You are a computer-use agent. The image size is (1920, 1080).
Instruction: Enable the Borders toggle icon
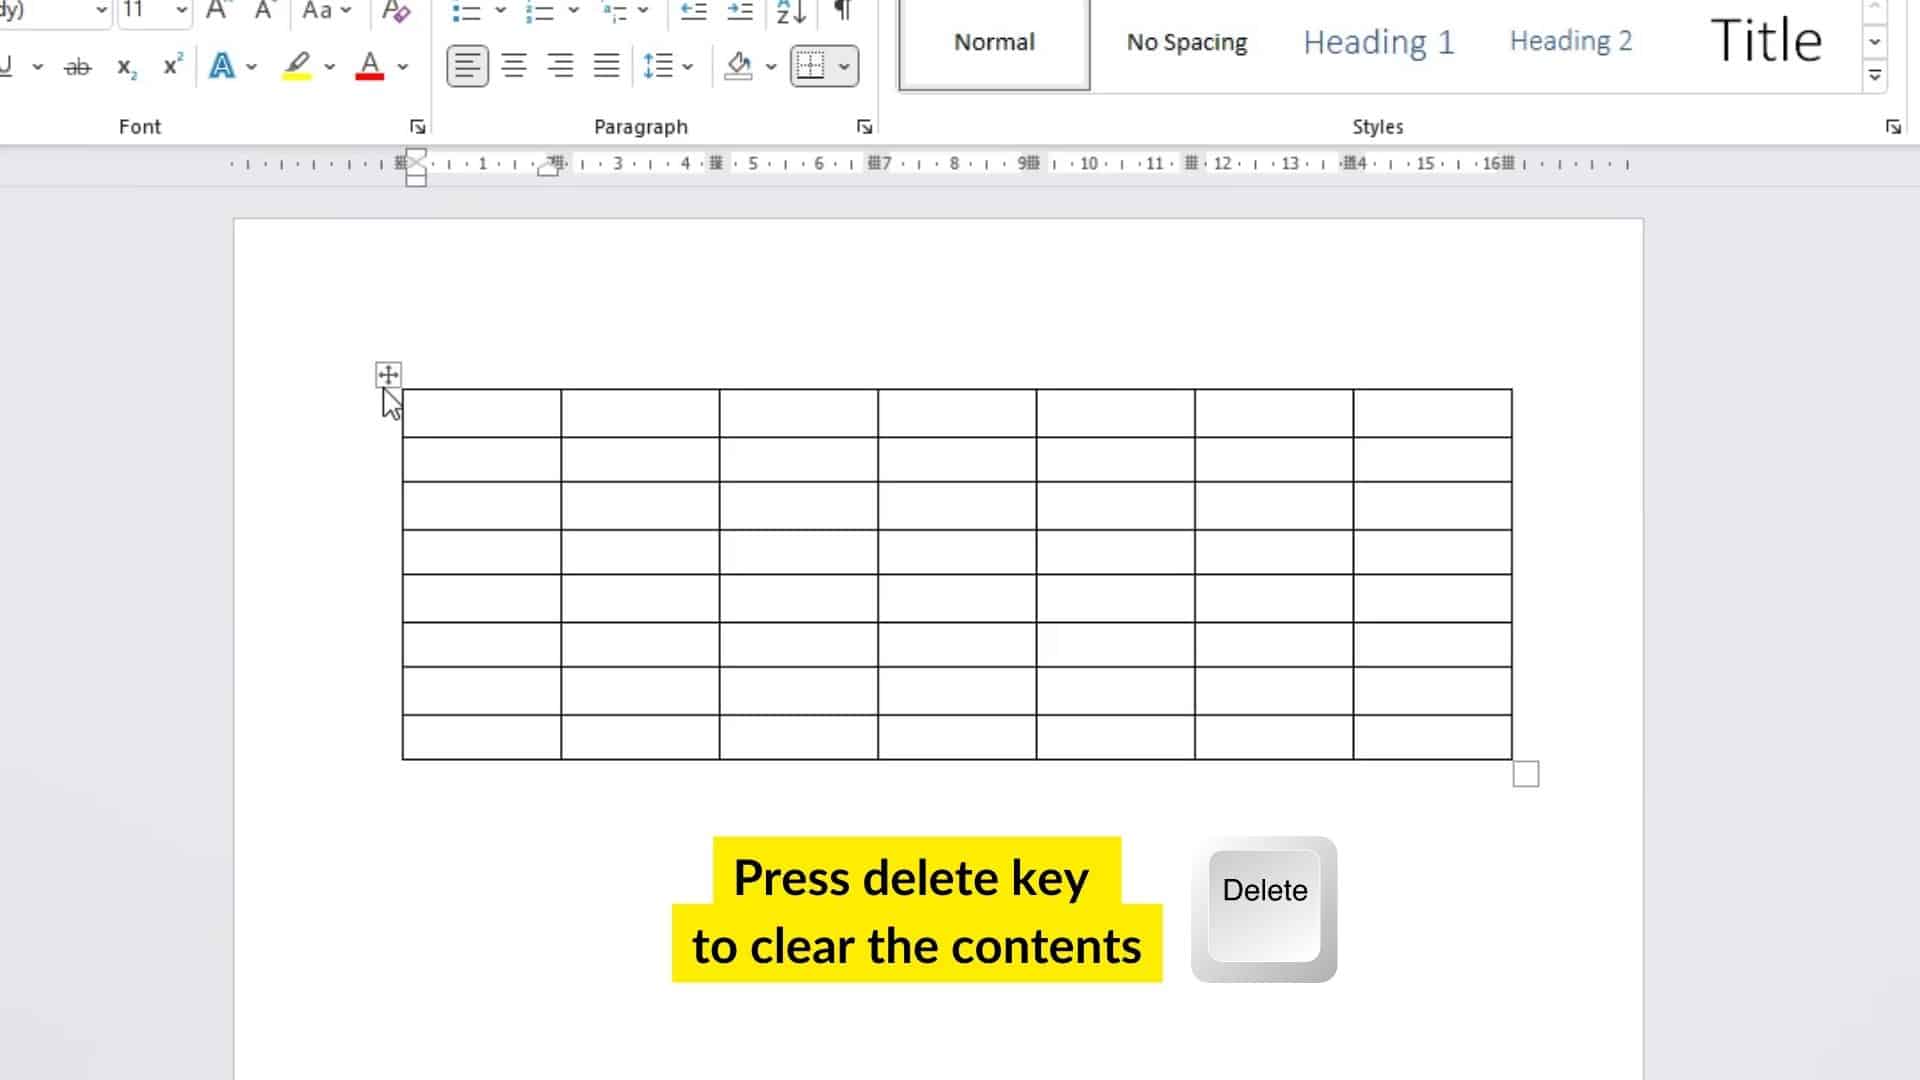point(810,65)
